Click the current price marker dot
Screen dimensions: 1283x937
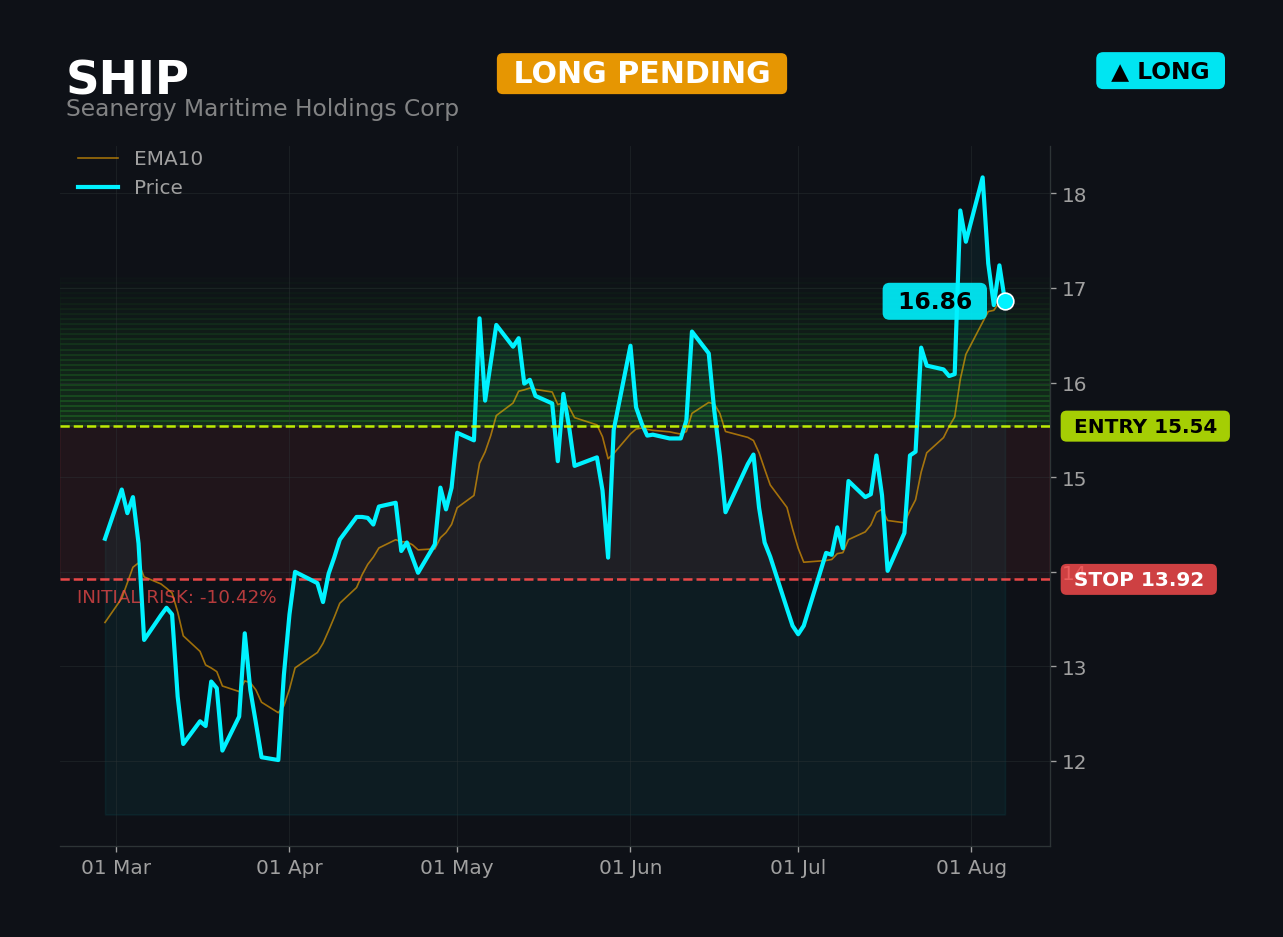click(x=1005, y=301)
